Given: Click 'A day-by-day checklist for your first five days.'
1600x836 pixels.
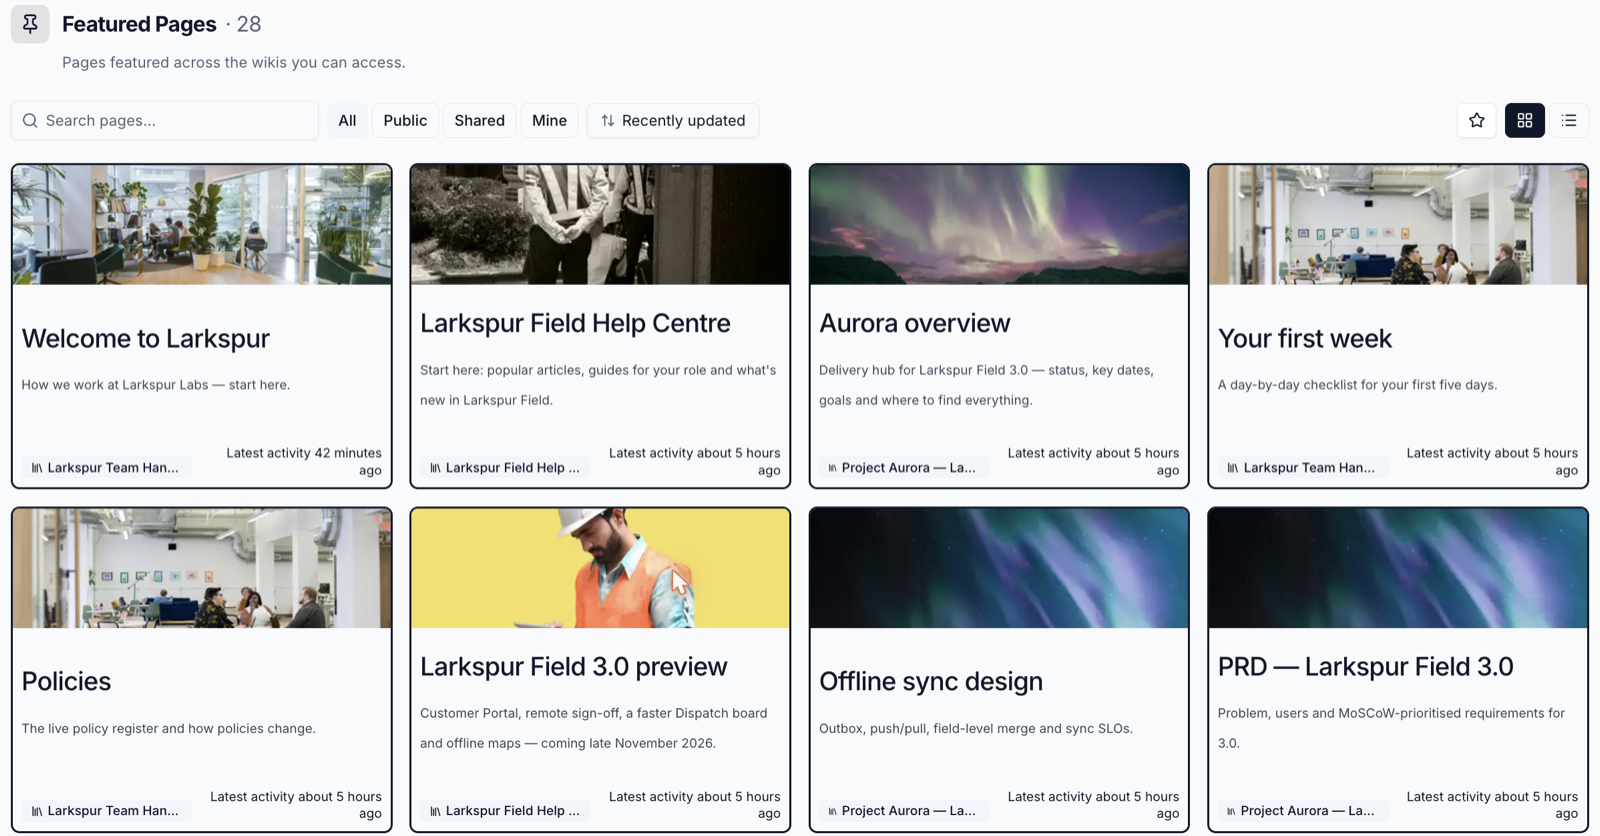Looking at the screenshot, I should coord(1357,385).
